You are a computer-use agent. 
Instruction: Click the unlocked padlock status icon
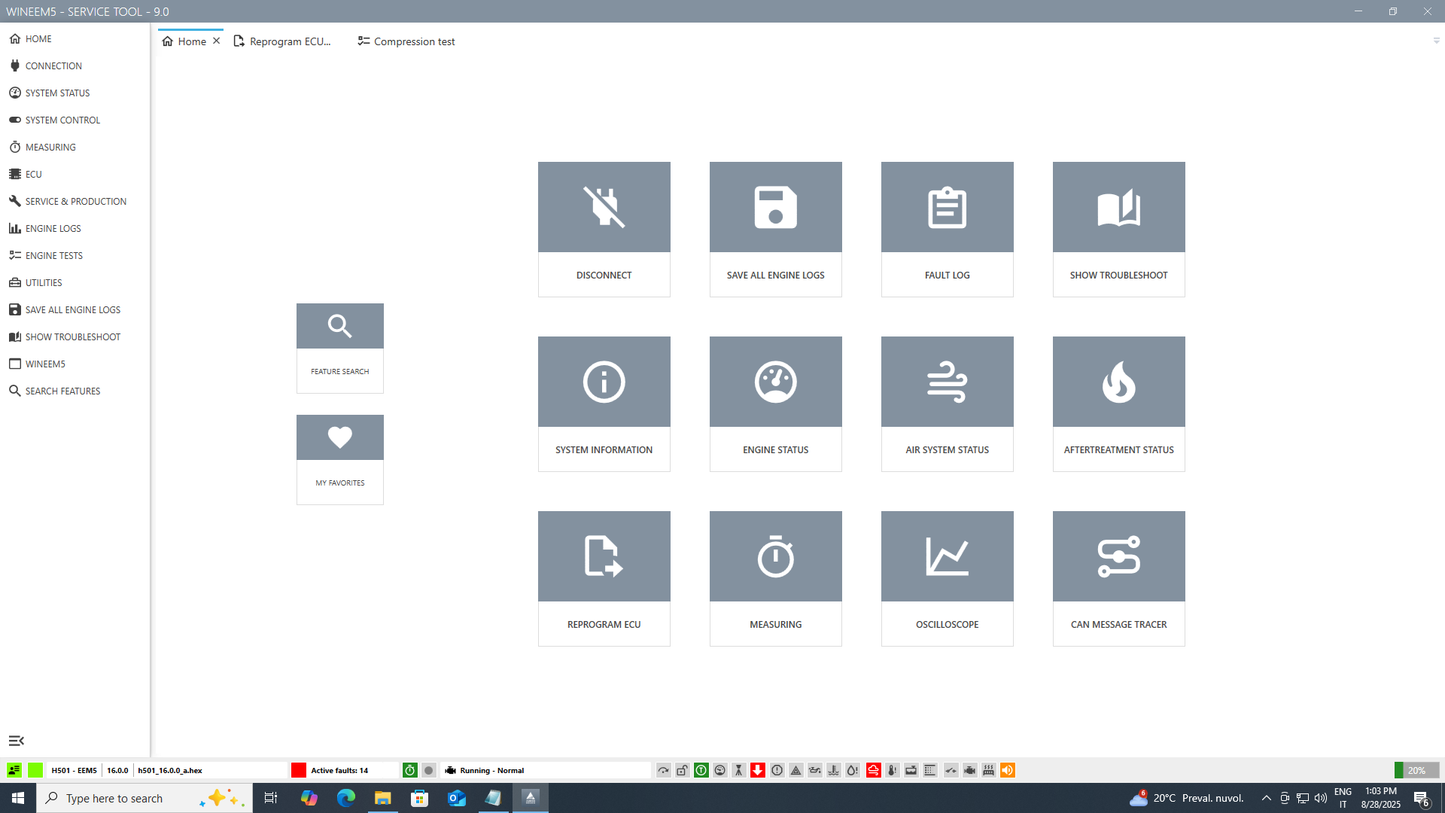tap(682, 770)
